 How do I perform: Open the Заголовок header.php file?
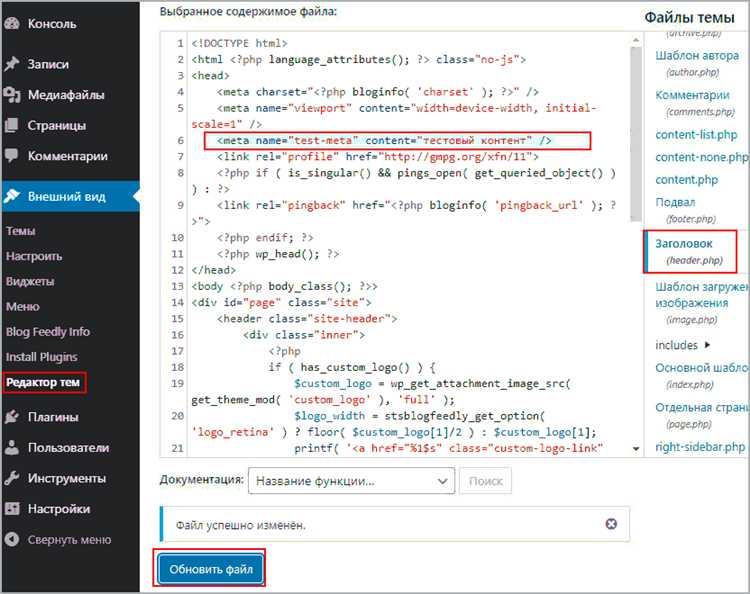pyautogui.click(x=689, y=252)
